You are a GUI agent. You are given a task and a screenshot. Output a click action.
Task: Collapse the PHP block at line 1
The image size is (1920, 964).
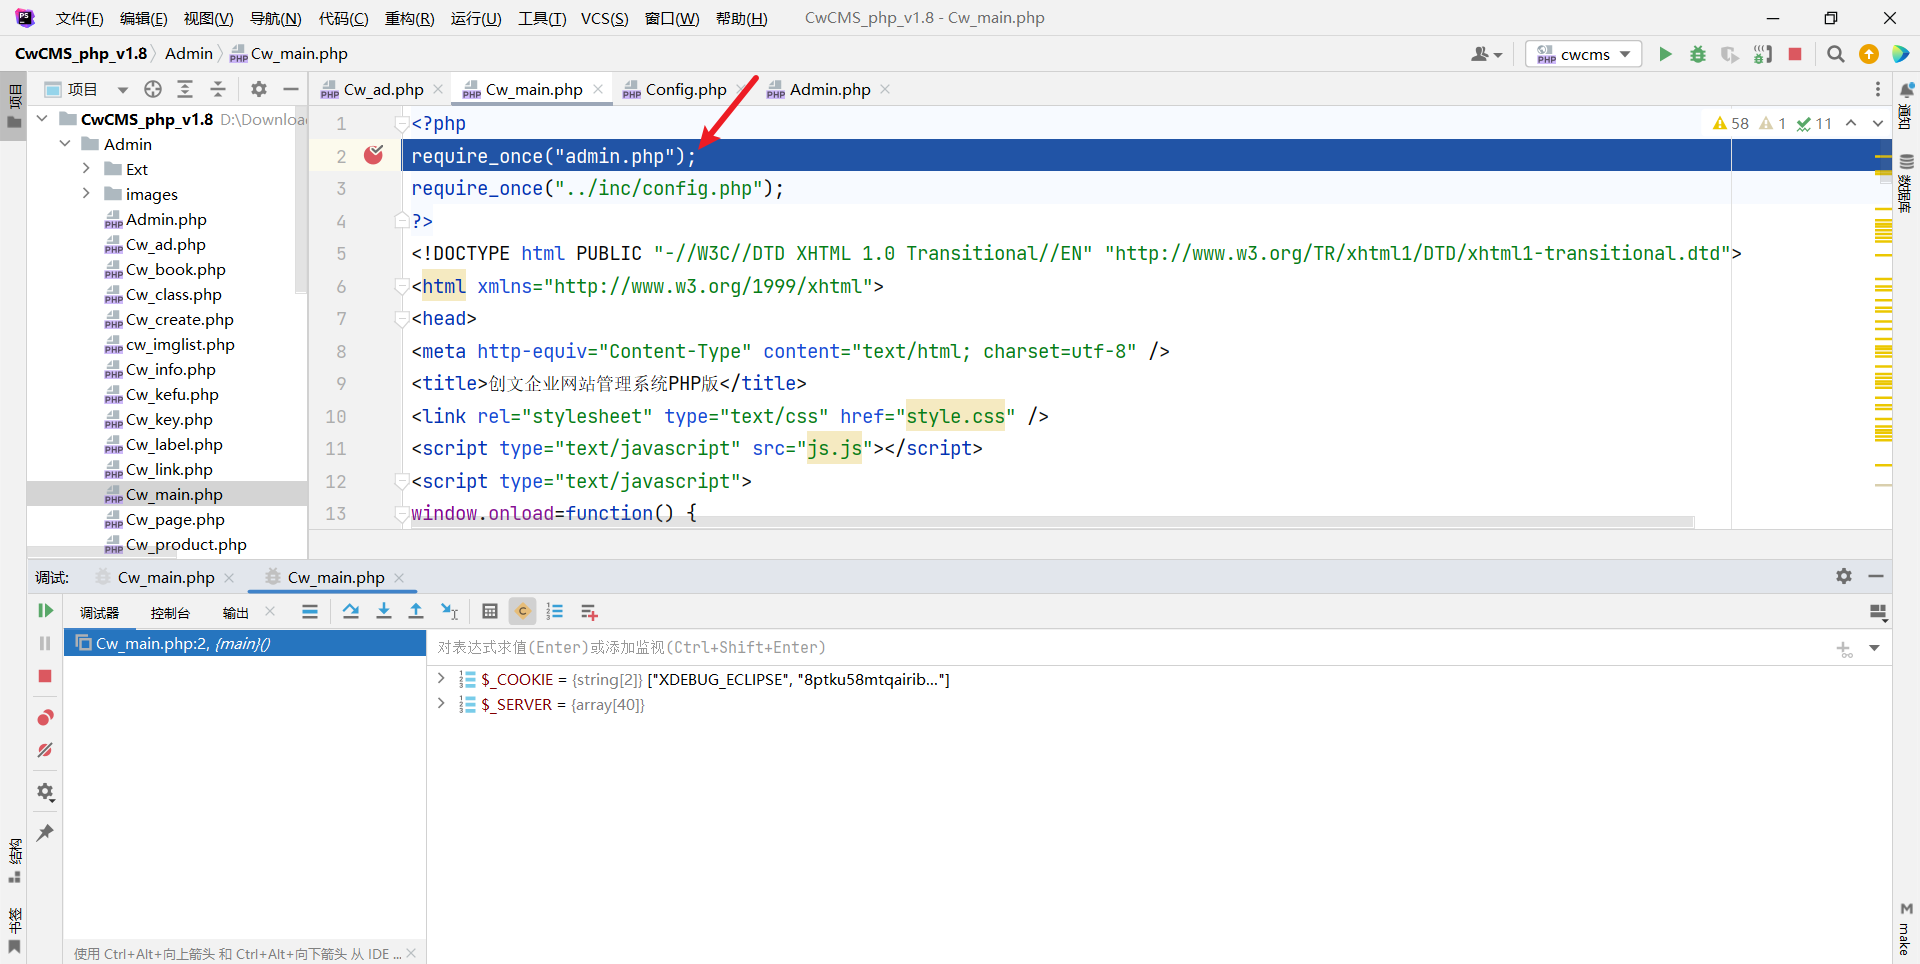click(401, 124)
